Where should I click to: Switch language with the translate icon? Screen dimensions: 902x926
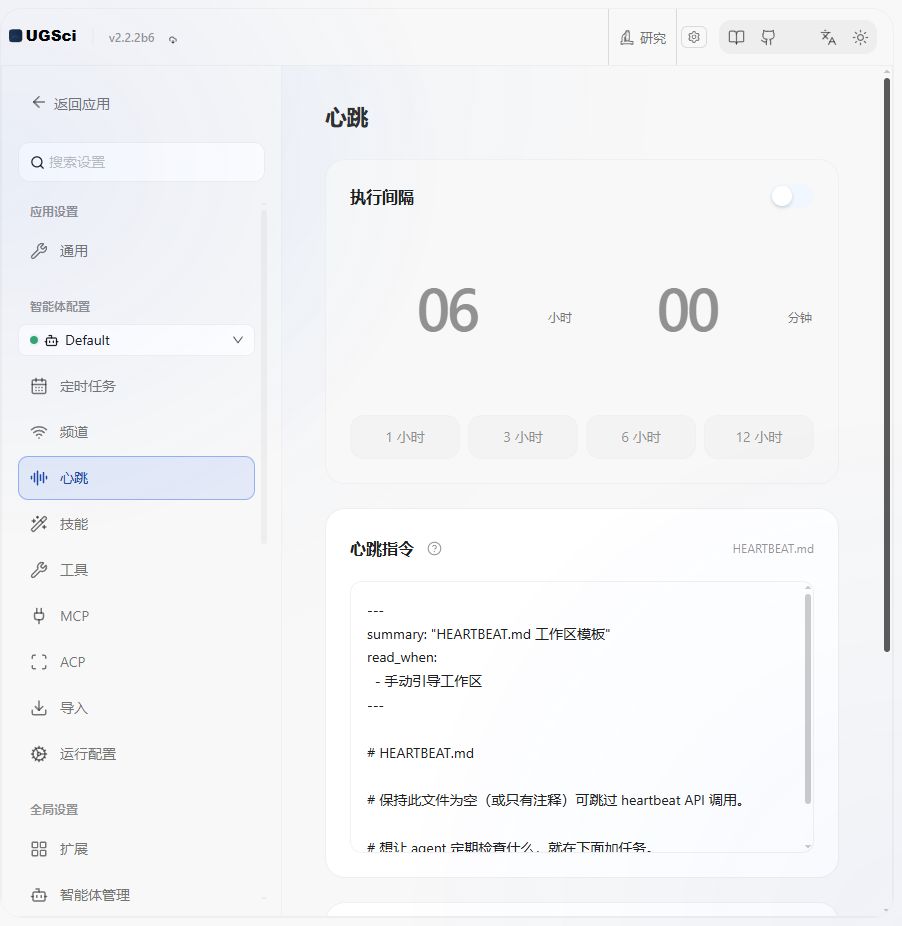[x=828, y=38]
